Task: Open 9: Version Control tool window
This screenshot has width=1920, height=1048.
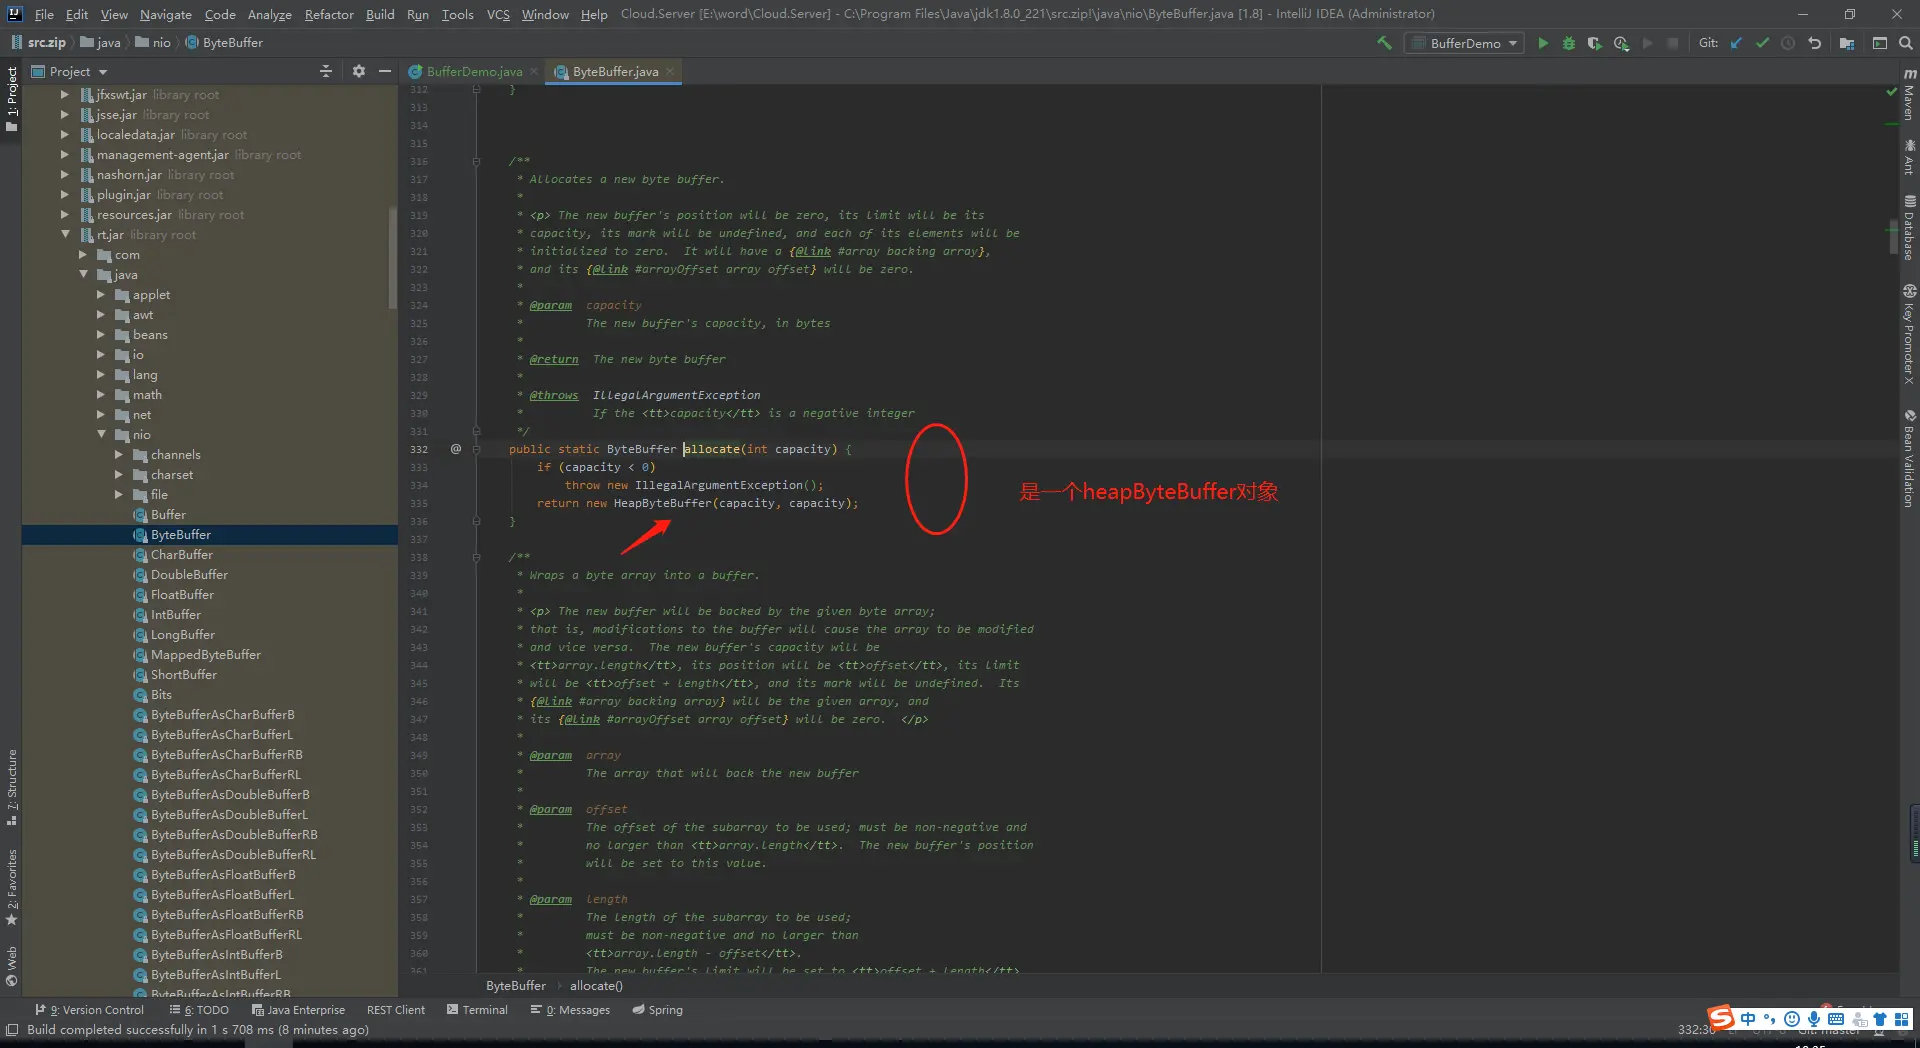Action: click(90, 1010)
